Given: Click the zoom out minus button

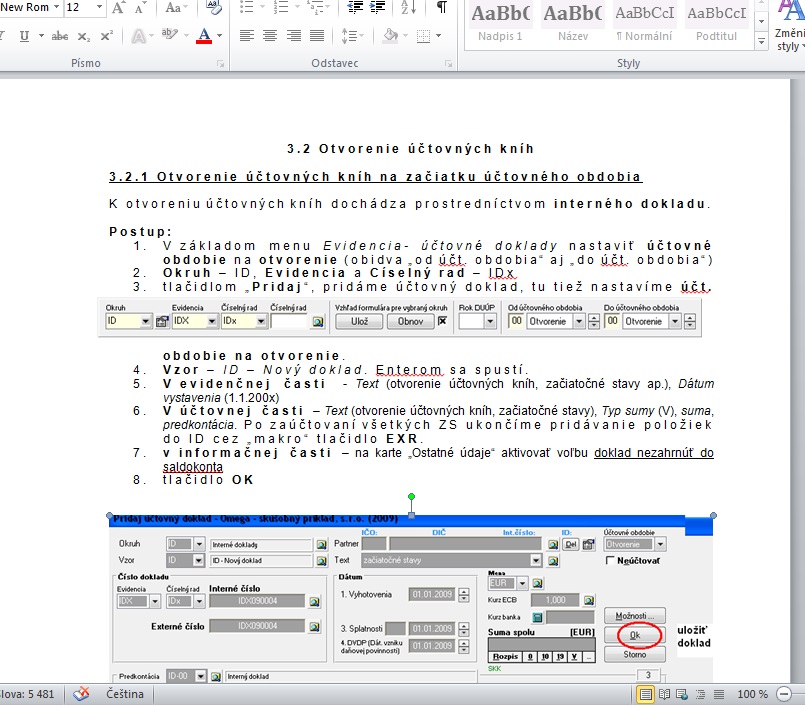Looking at the screenshot, I should click(x=784, y=694).
